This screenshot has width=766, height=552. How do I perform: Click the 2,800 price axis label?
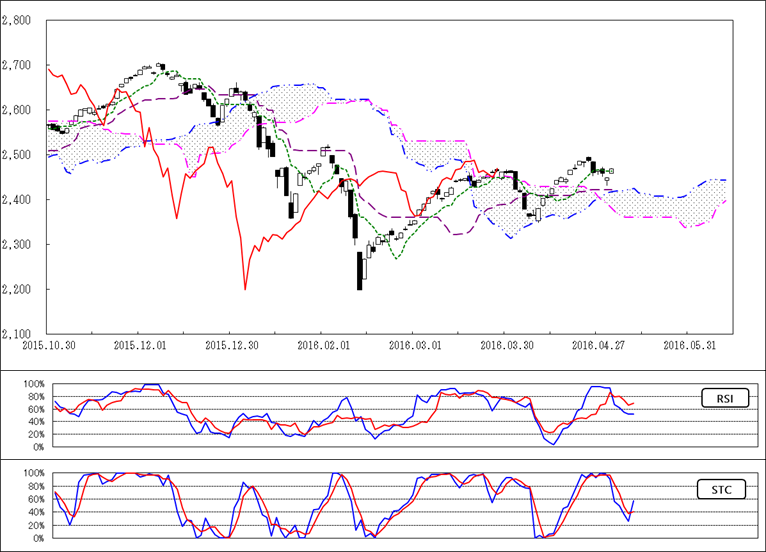17,20
